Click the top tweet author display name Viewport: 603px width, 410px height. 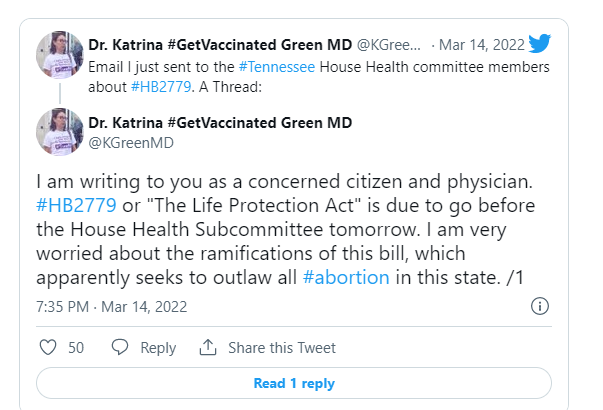220,45
